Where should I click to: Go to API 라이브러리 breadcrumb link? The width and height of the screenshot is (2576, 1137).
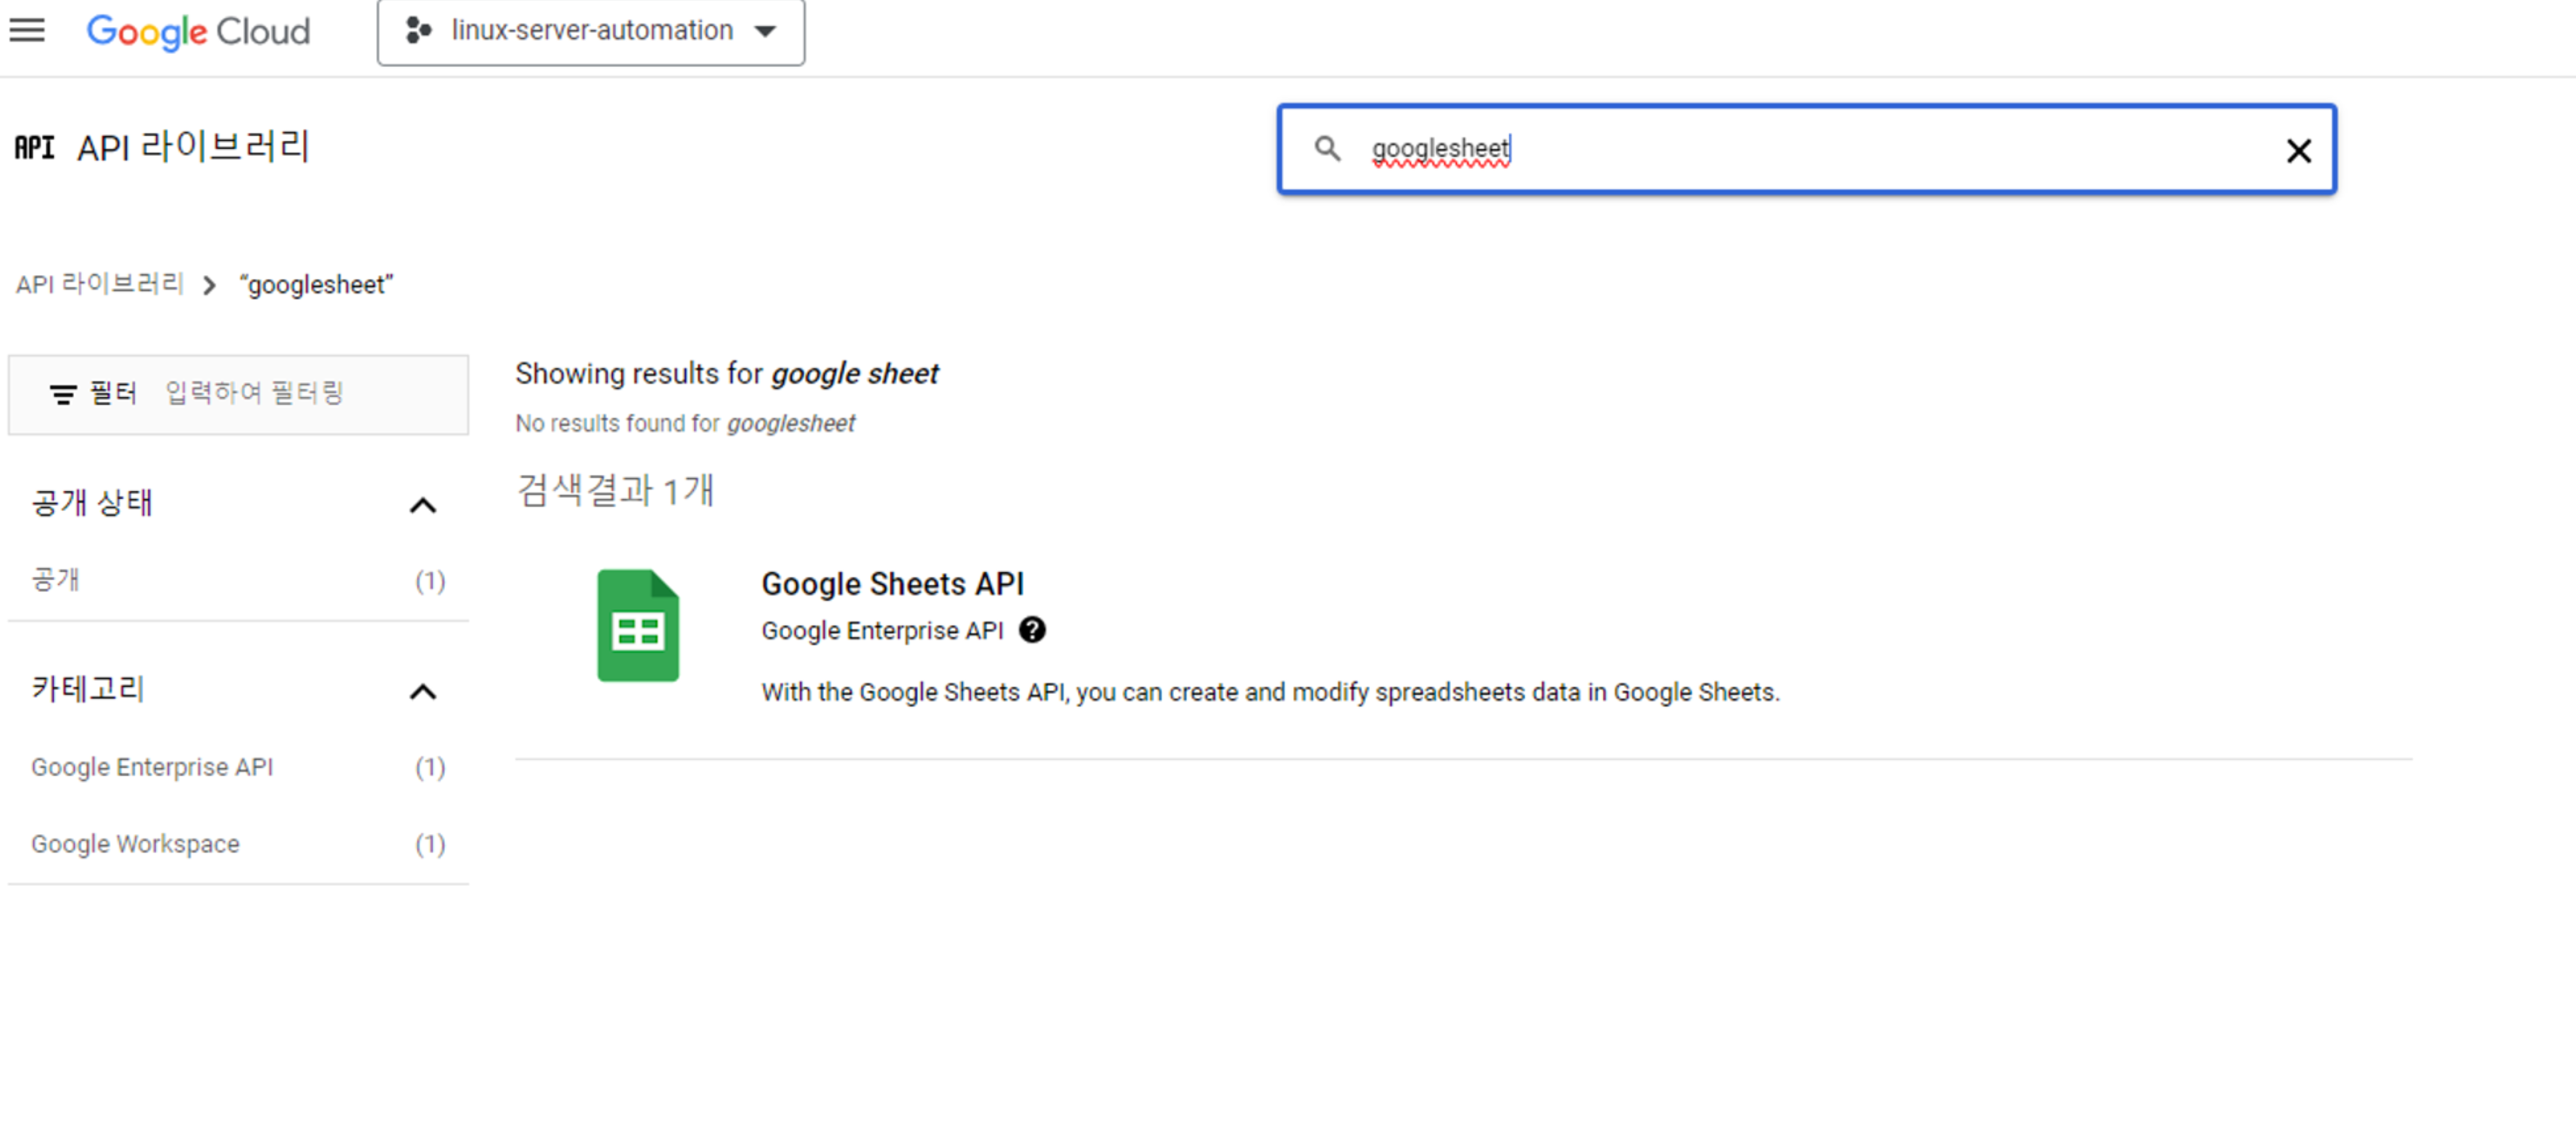coord(100,284)
